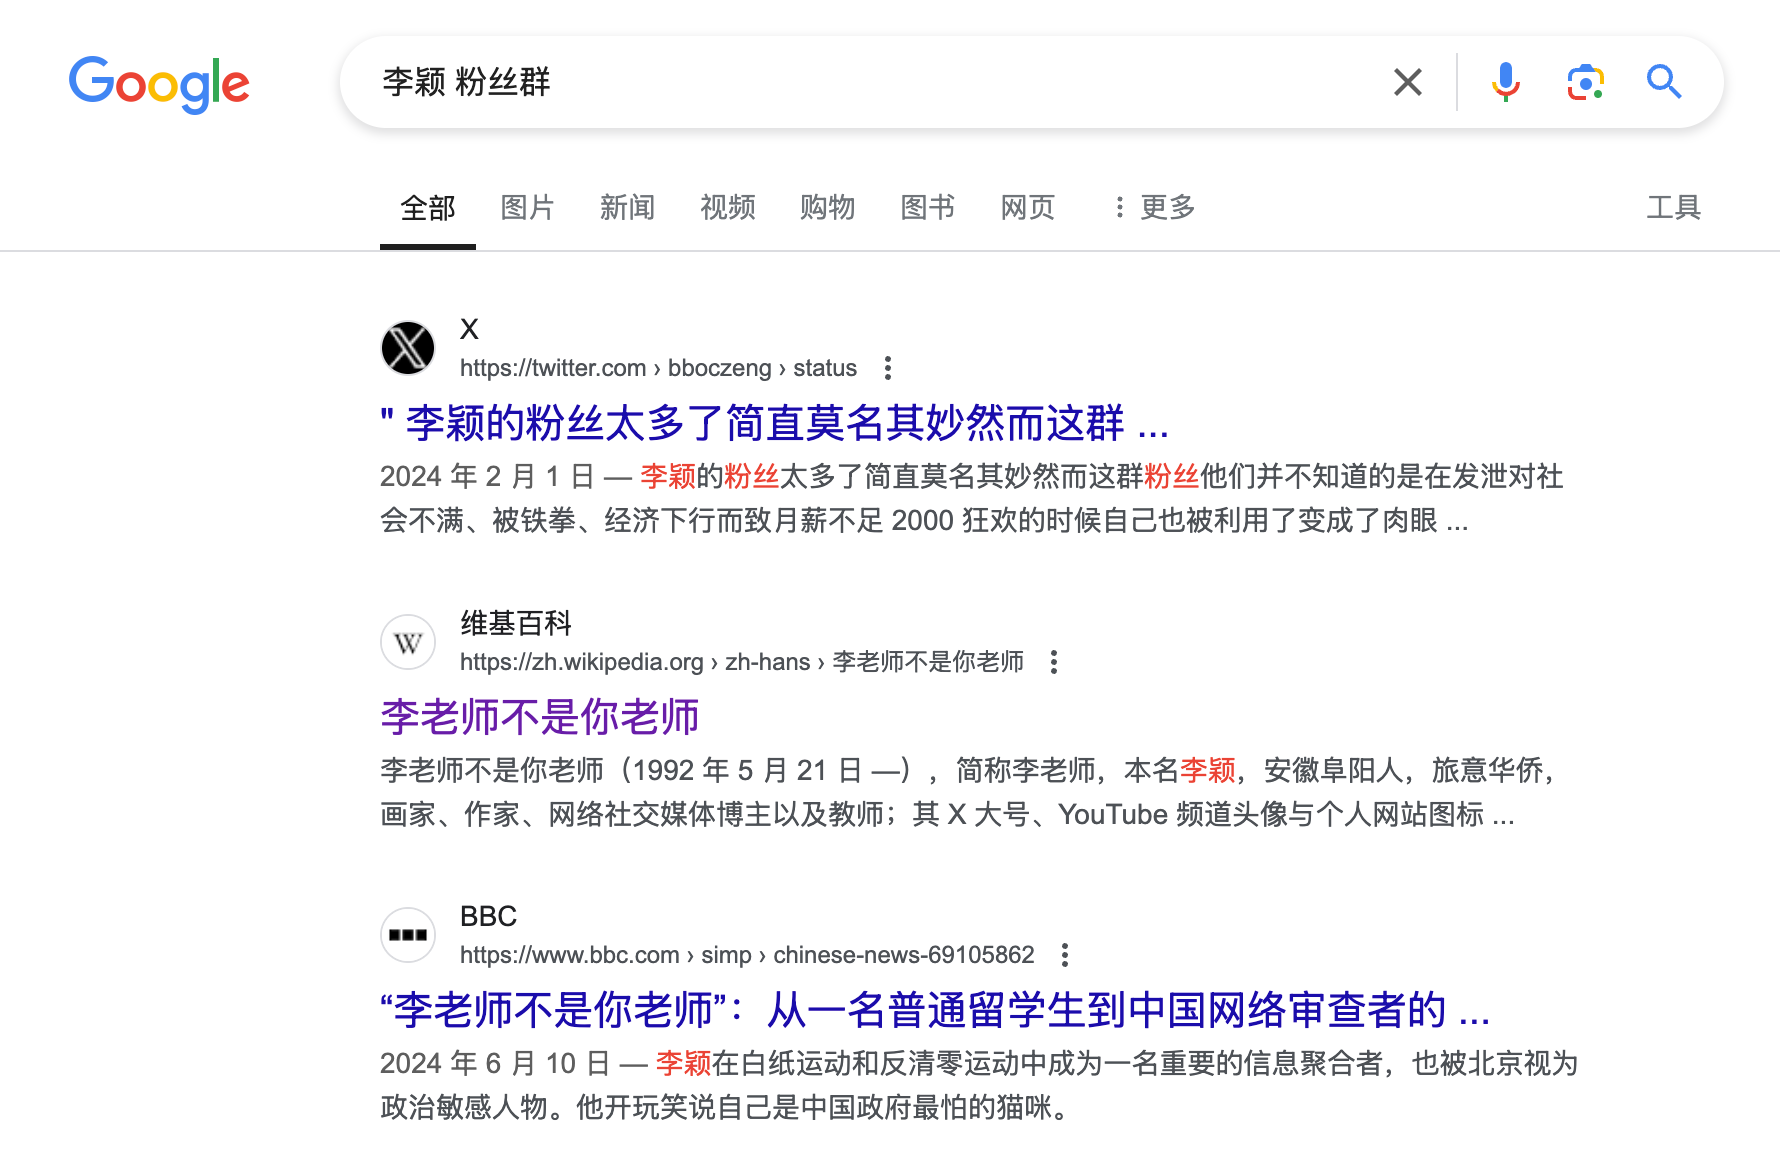This screenshot has height=1160, width=1780.
Task: Open options for the Wikipedia result
Action: [1054, 662]
